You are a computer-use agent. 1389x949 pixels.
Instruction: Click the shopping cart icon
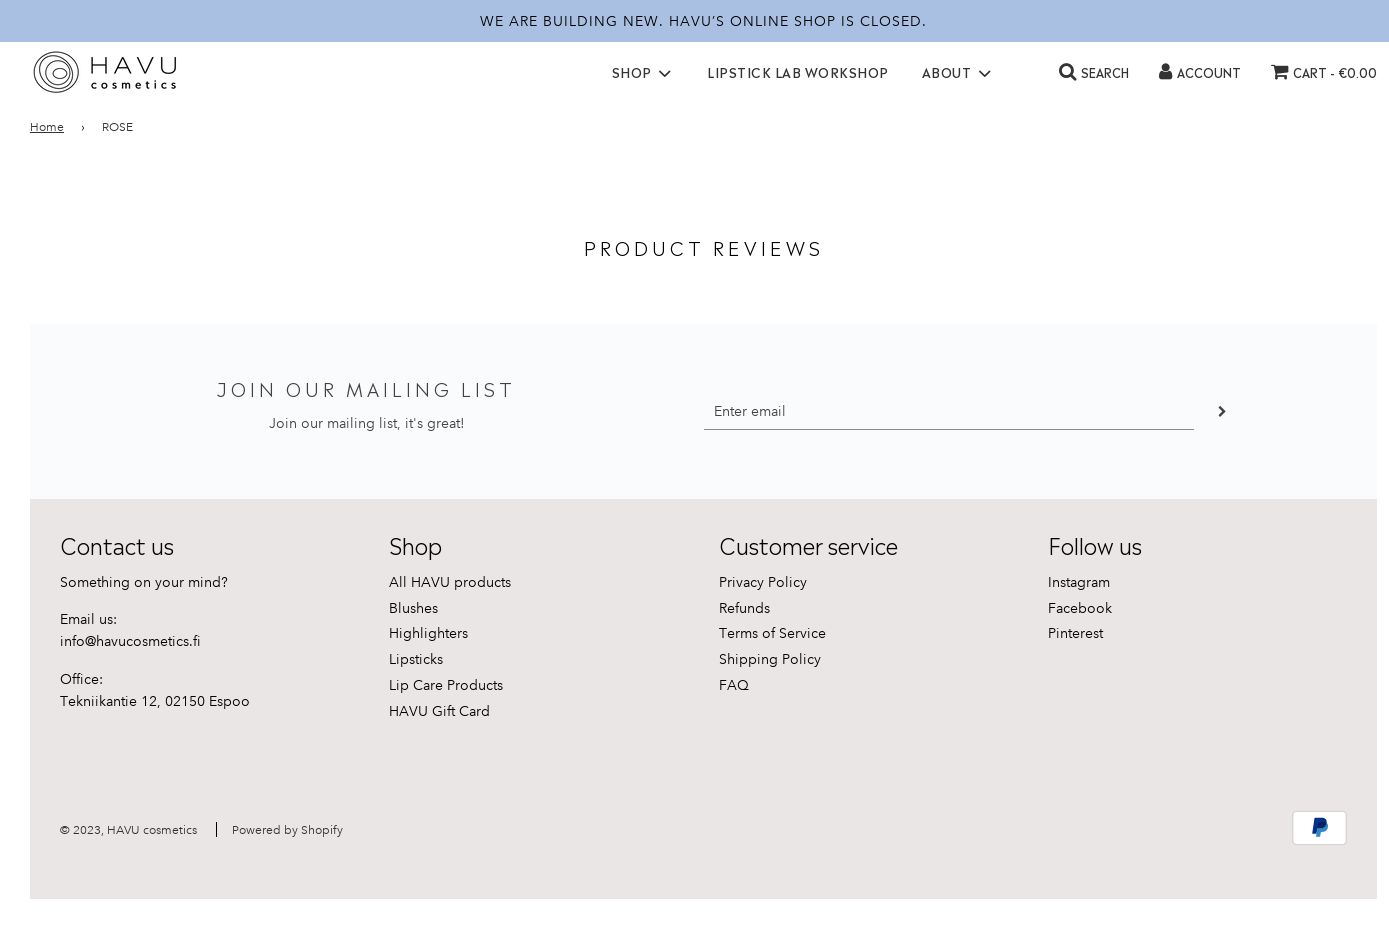tap(1279, 71)
